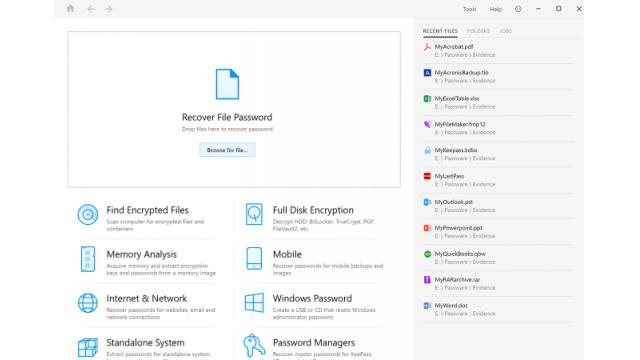
Task: Navigate forward with the right arrow
Action: click(109, 9)
